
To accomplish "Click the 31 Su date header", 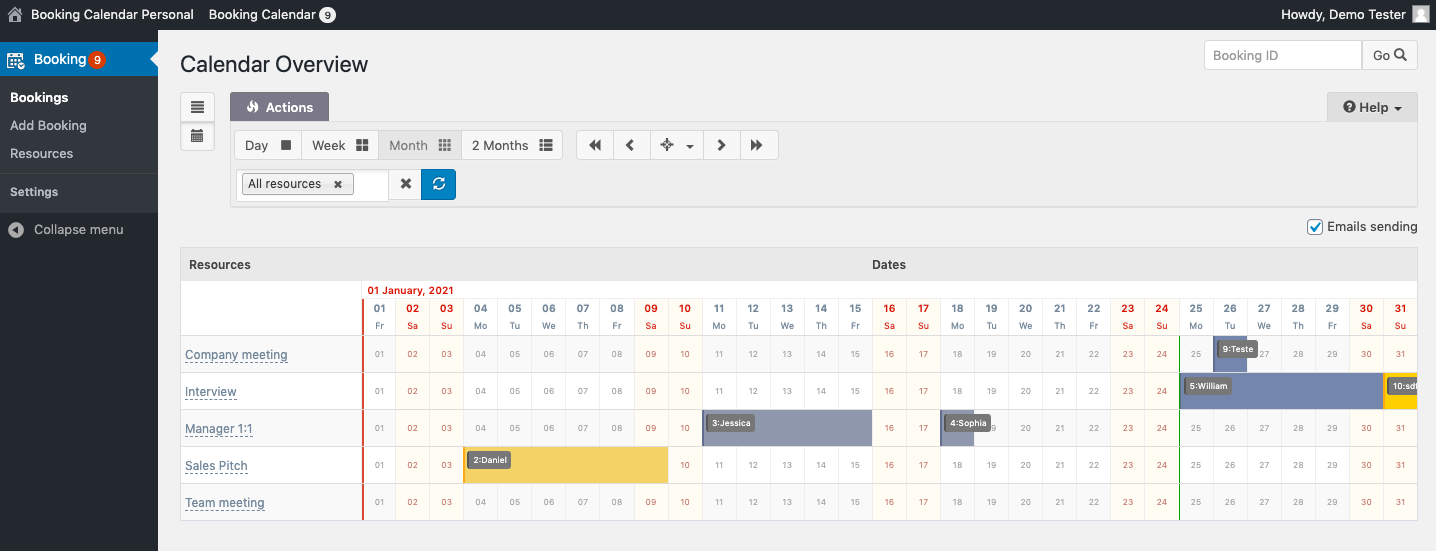I will pos(1400,317).
